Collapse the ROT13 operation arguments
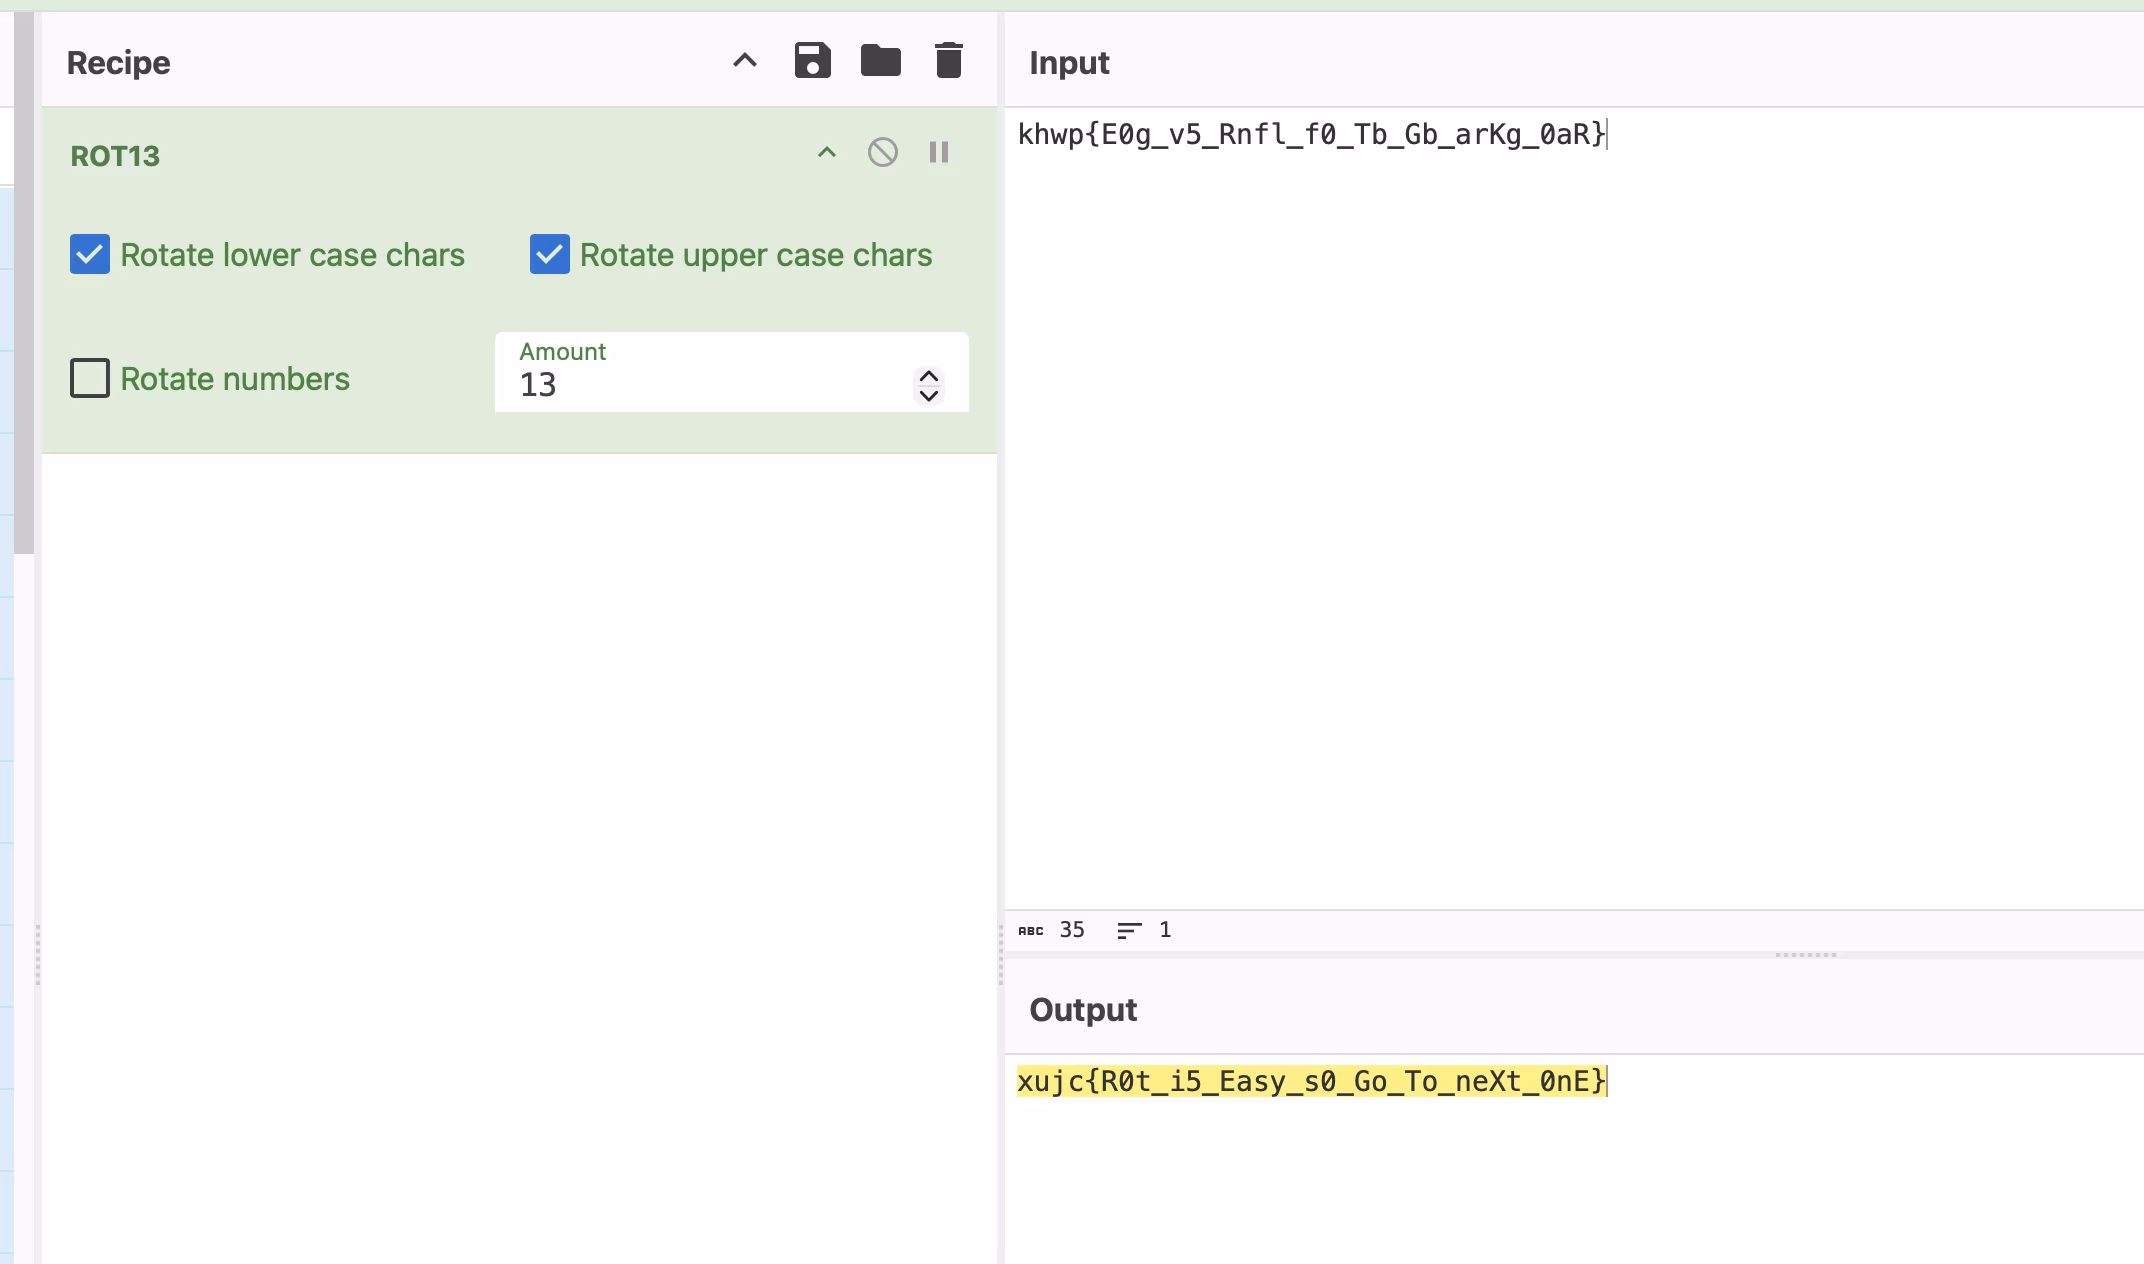2144x1264 pixels. (x=826, y=153)
